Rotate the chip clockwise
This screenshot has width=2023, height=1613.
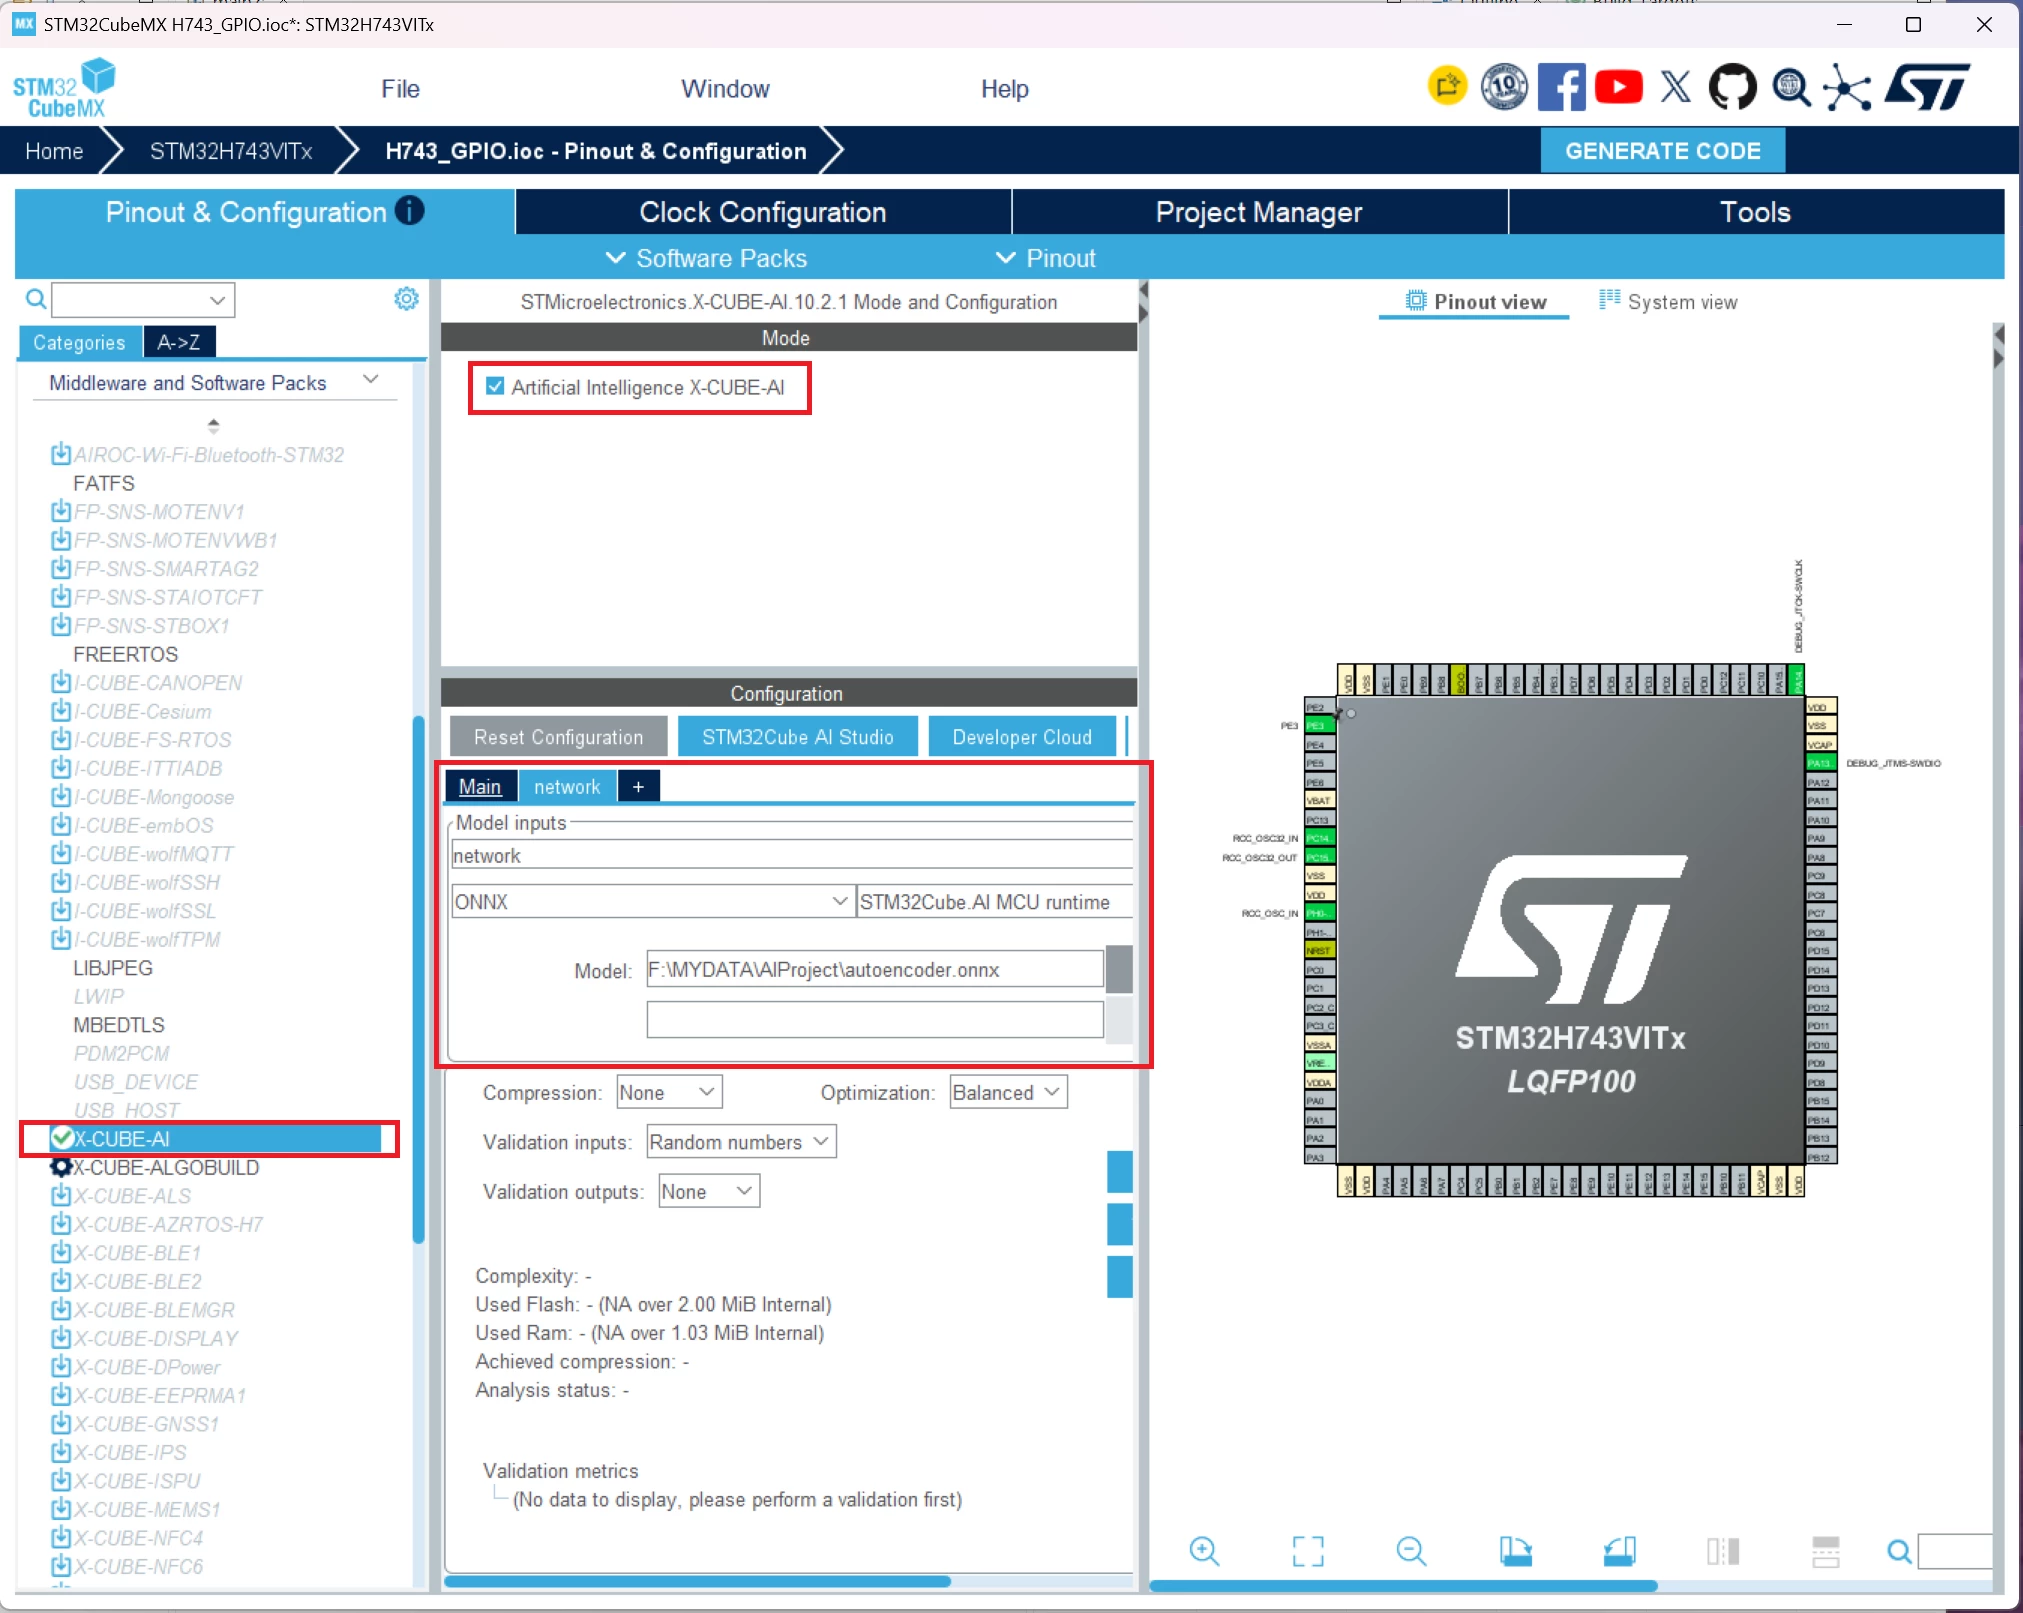click(1515, 1551)
